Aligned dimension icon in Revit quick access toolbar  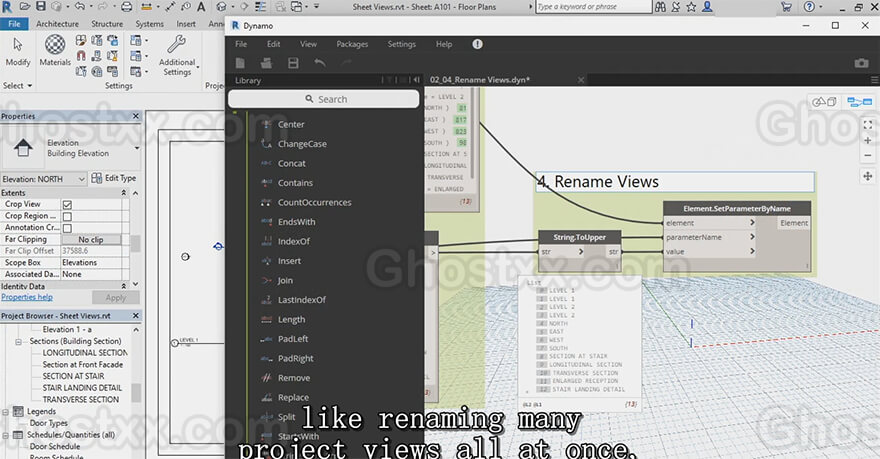tap(171, 7)
